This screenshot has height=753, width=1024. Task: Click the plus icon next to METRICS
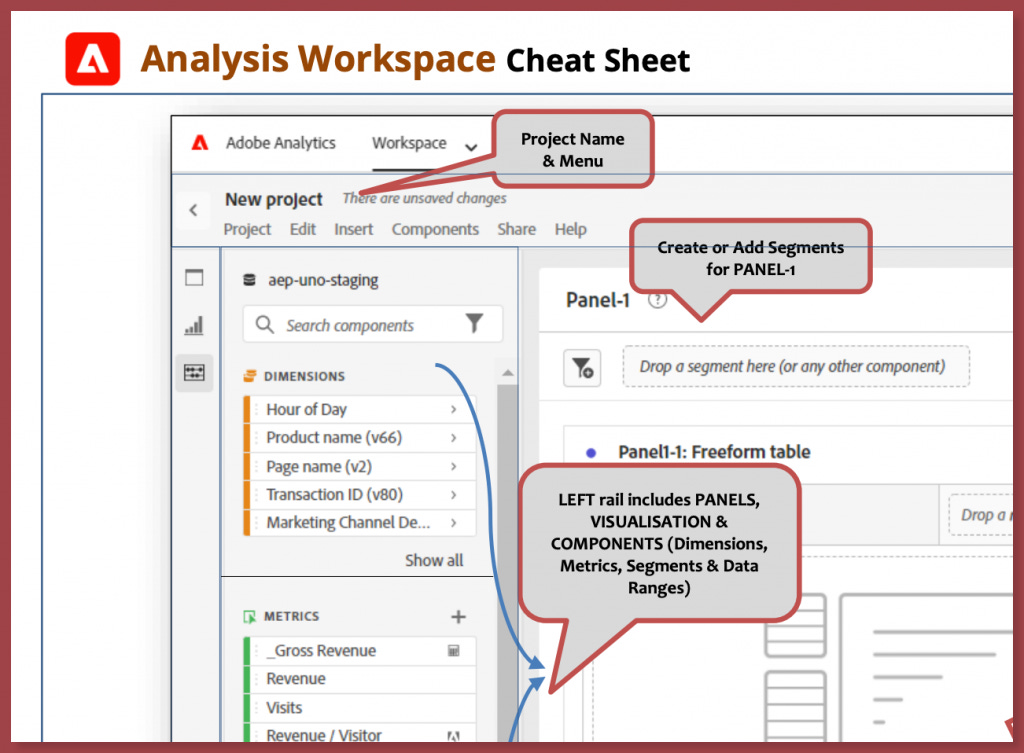[x=458, y=616]
